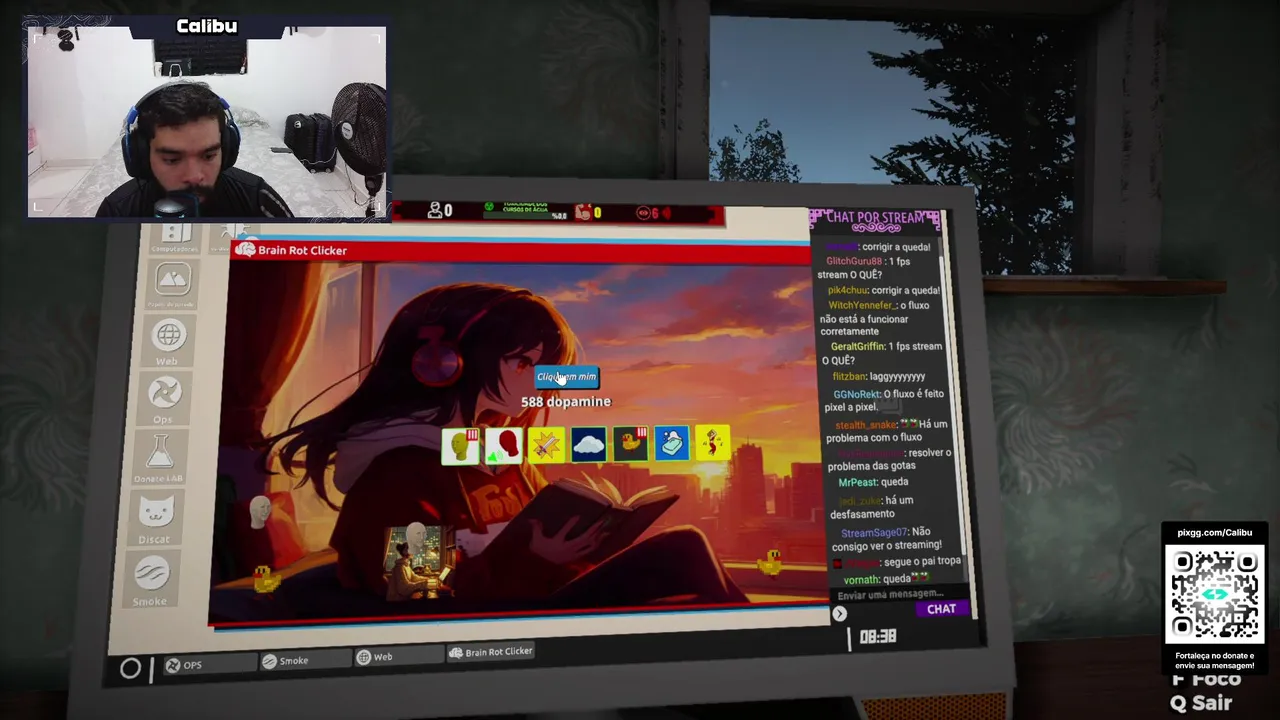The width and height of the screenshot is (1280, 720).
Task: Click the yellow duck at bottom right
Action: pyautogui.click(x=772, y=562)
